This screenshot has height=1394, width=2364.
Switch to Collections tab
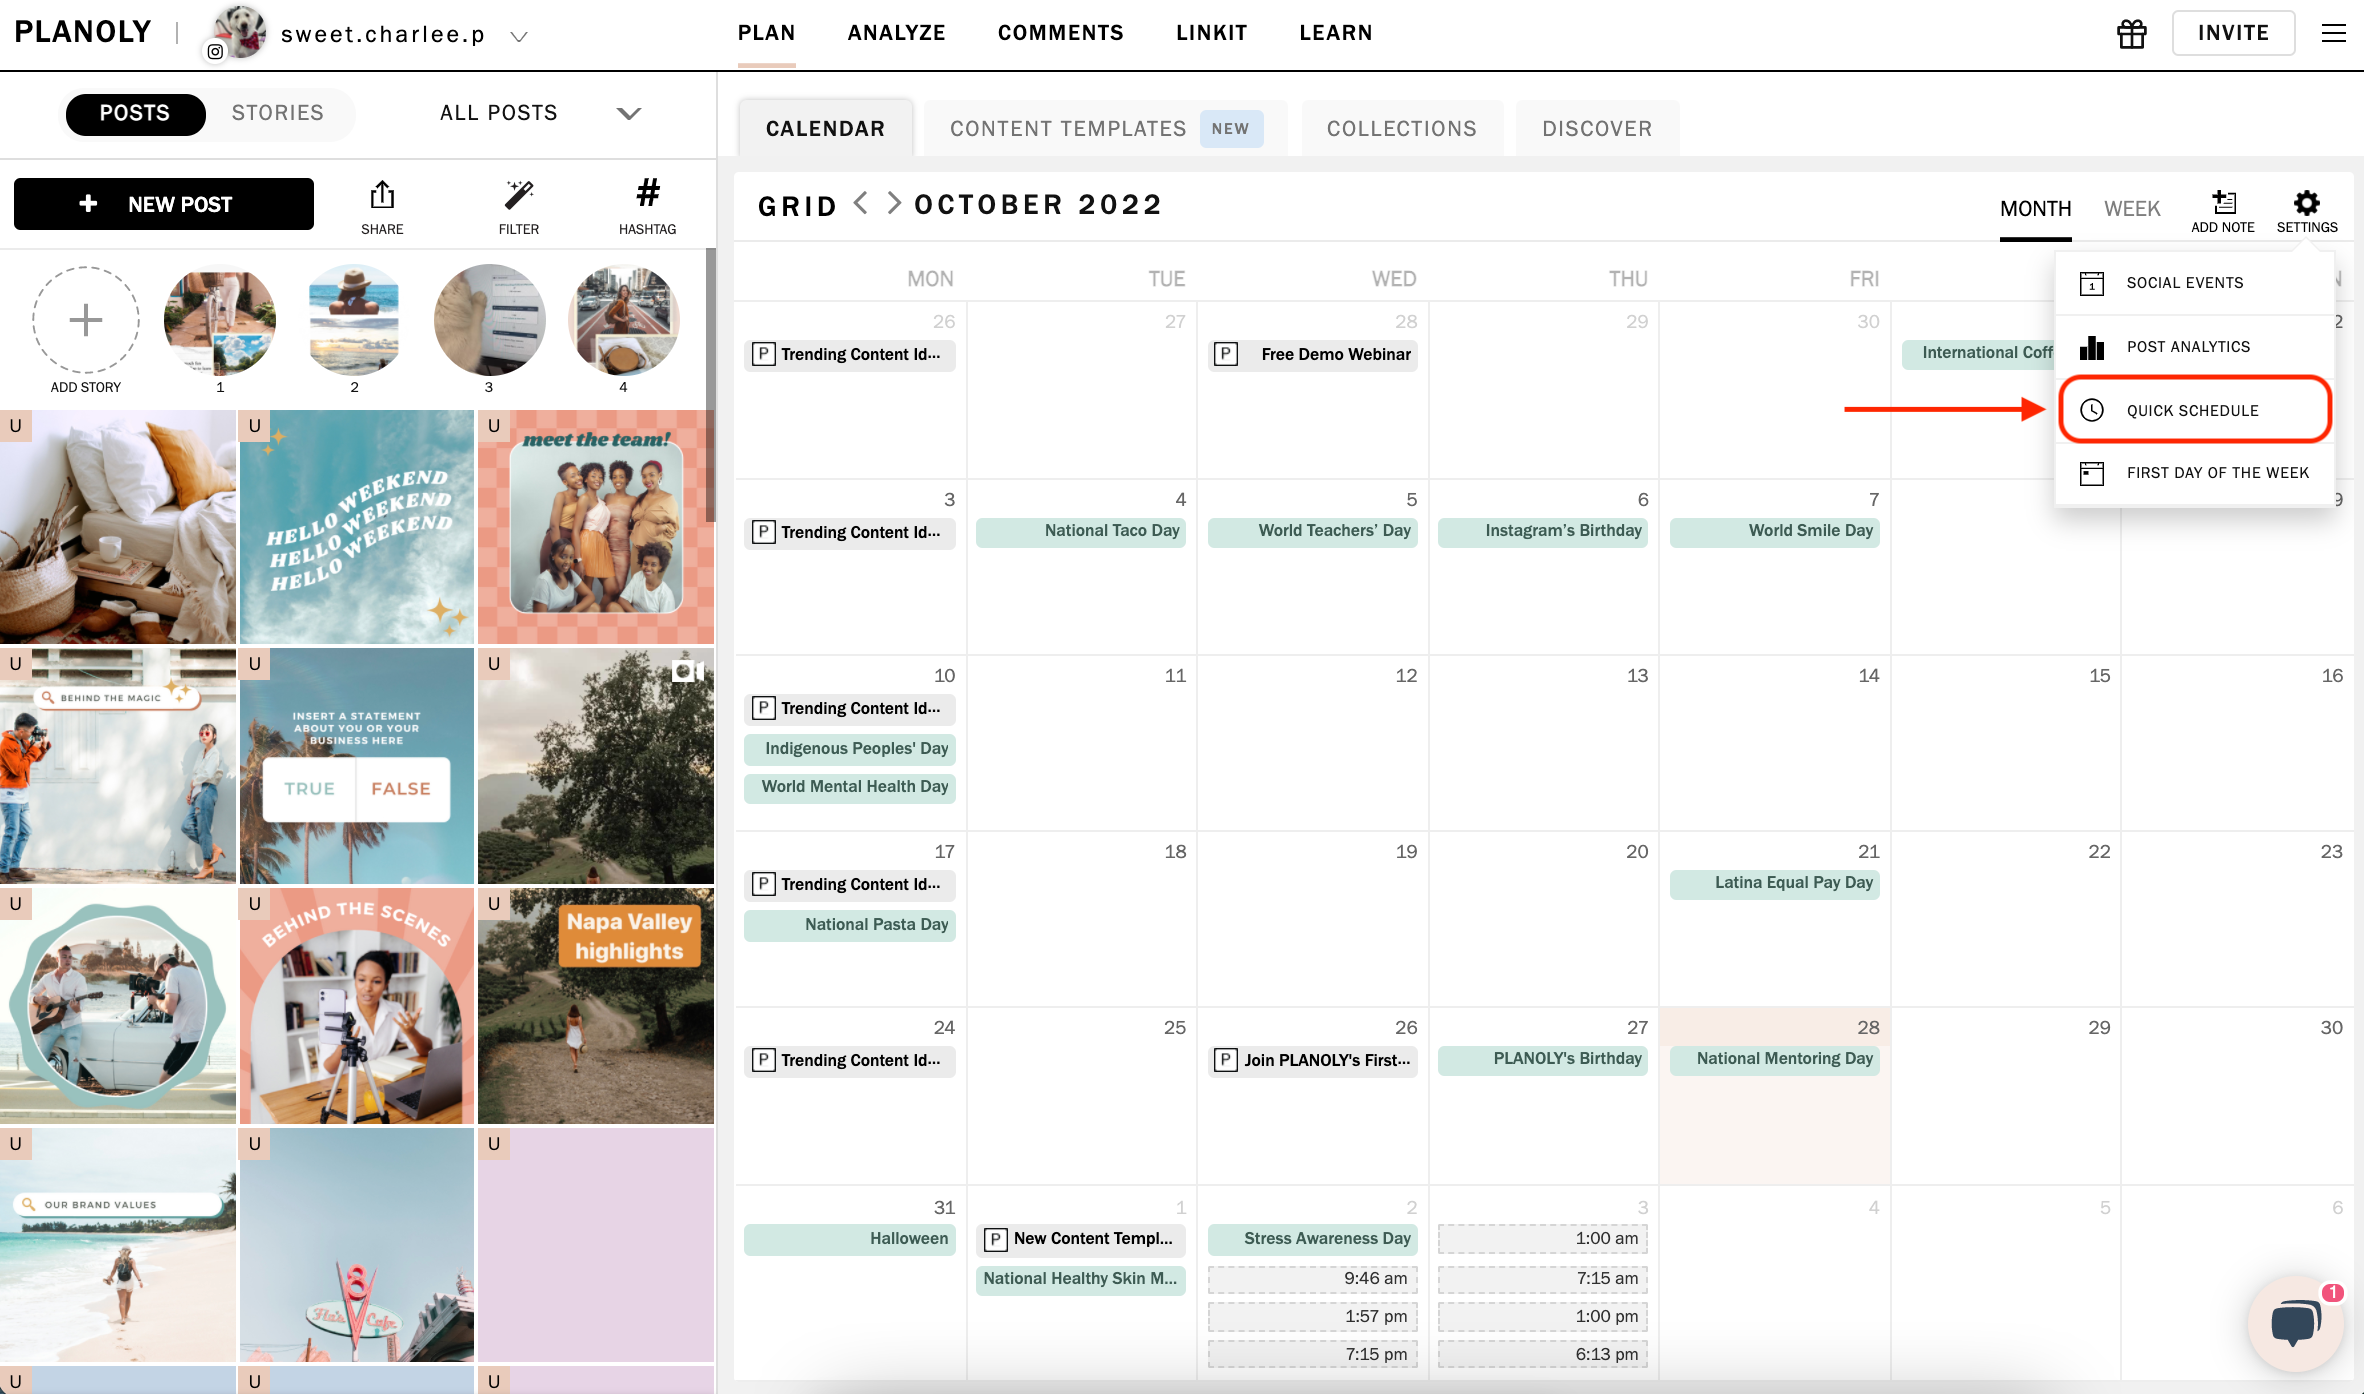pos(1402,128)
